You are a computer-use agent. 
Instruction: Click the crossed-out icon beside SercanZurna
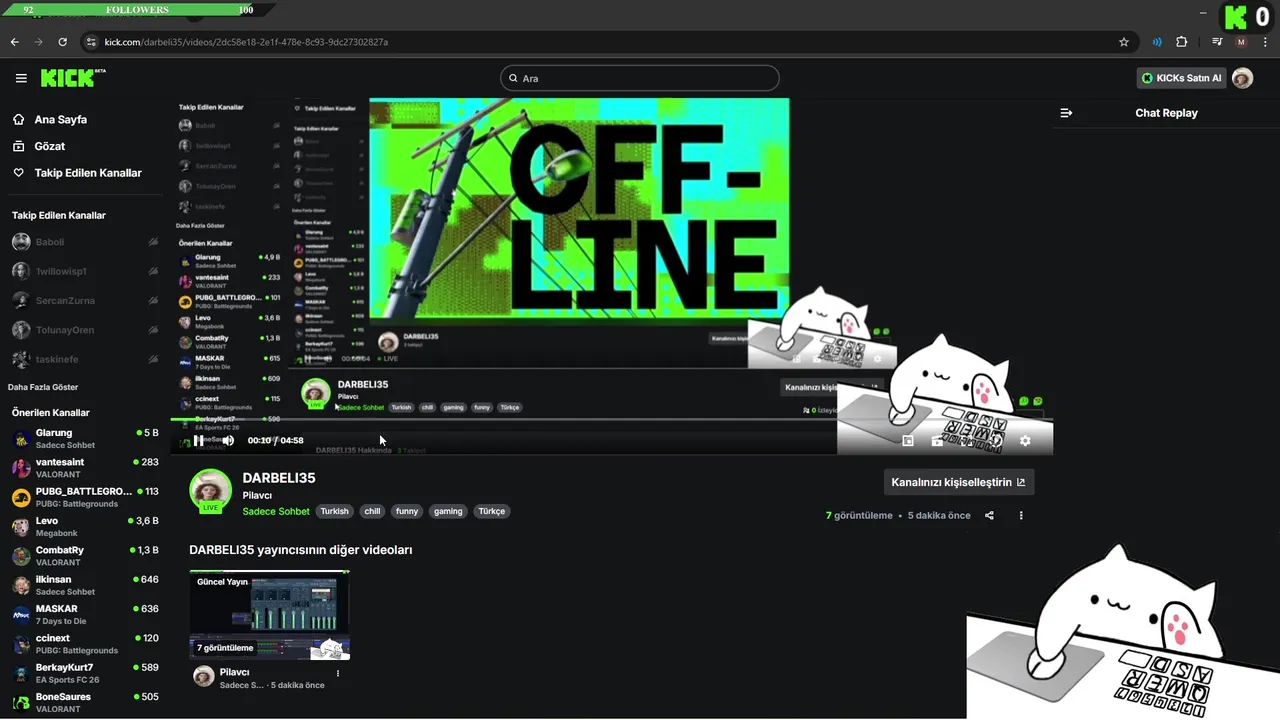153,300
